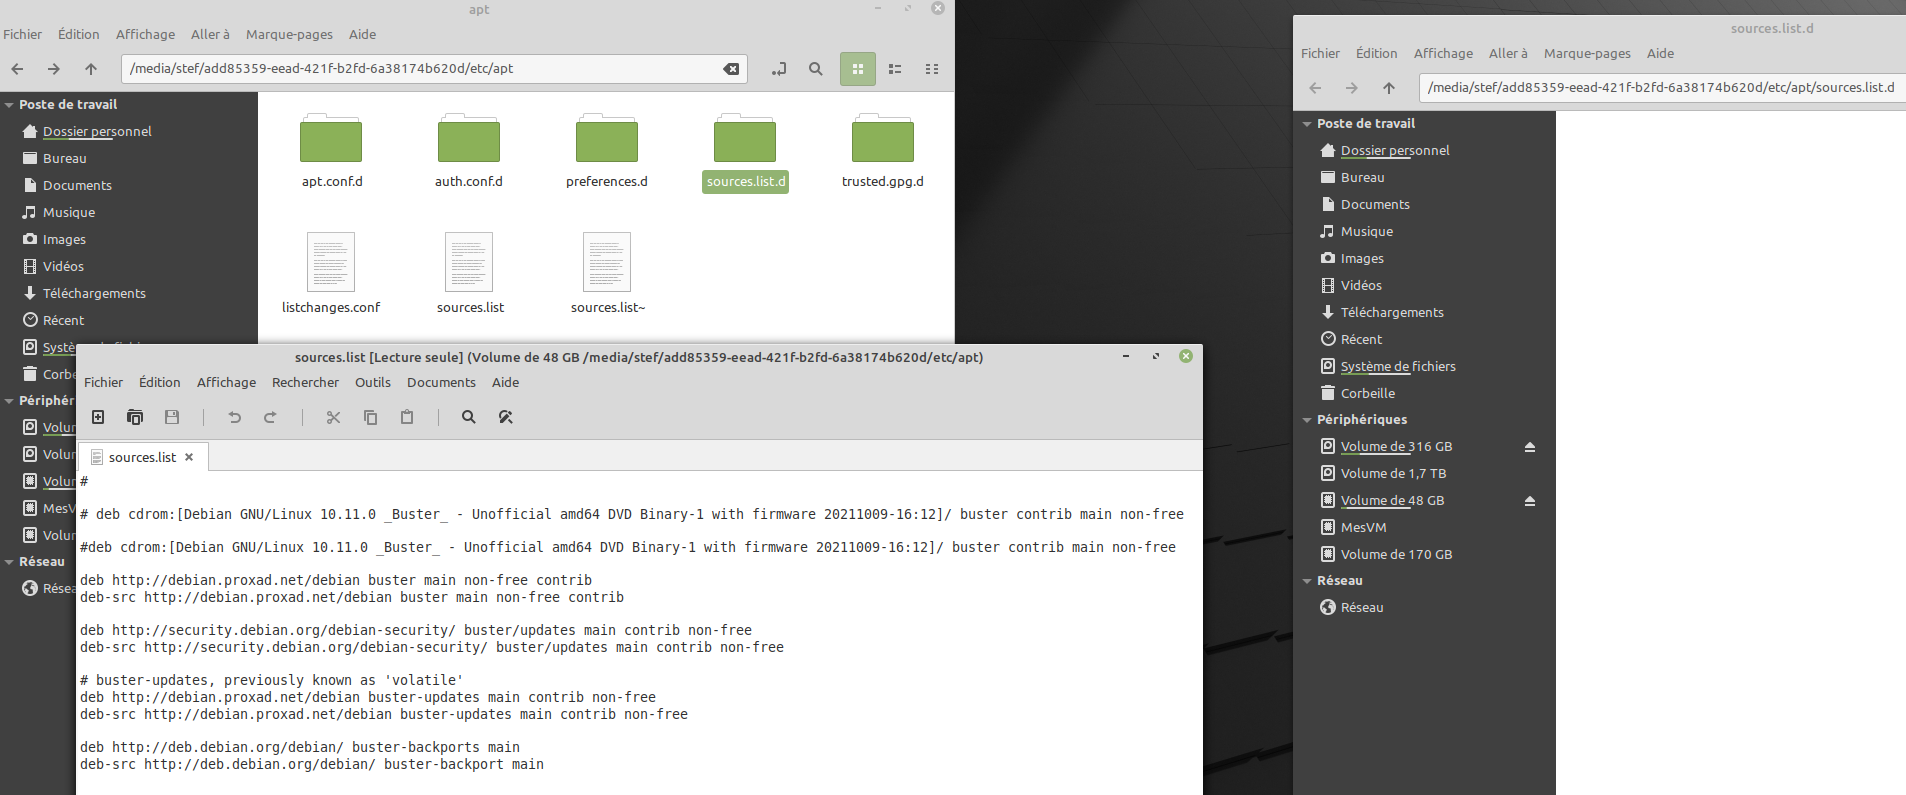
Task: Undo the last edit in text editor
Action: point(234,417)
